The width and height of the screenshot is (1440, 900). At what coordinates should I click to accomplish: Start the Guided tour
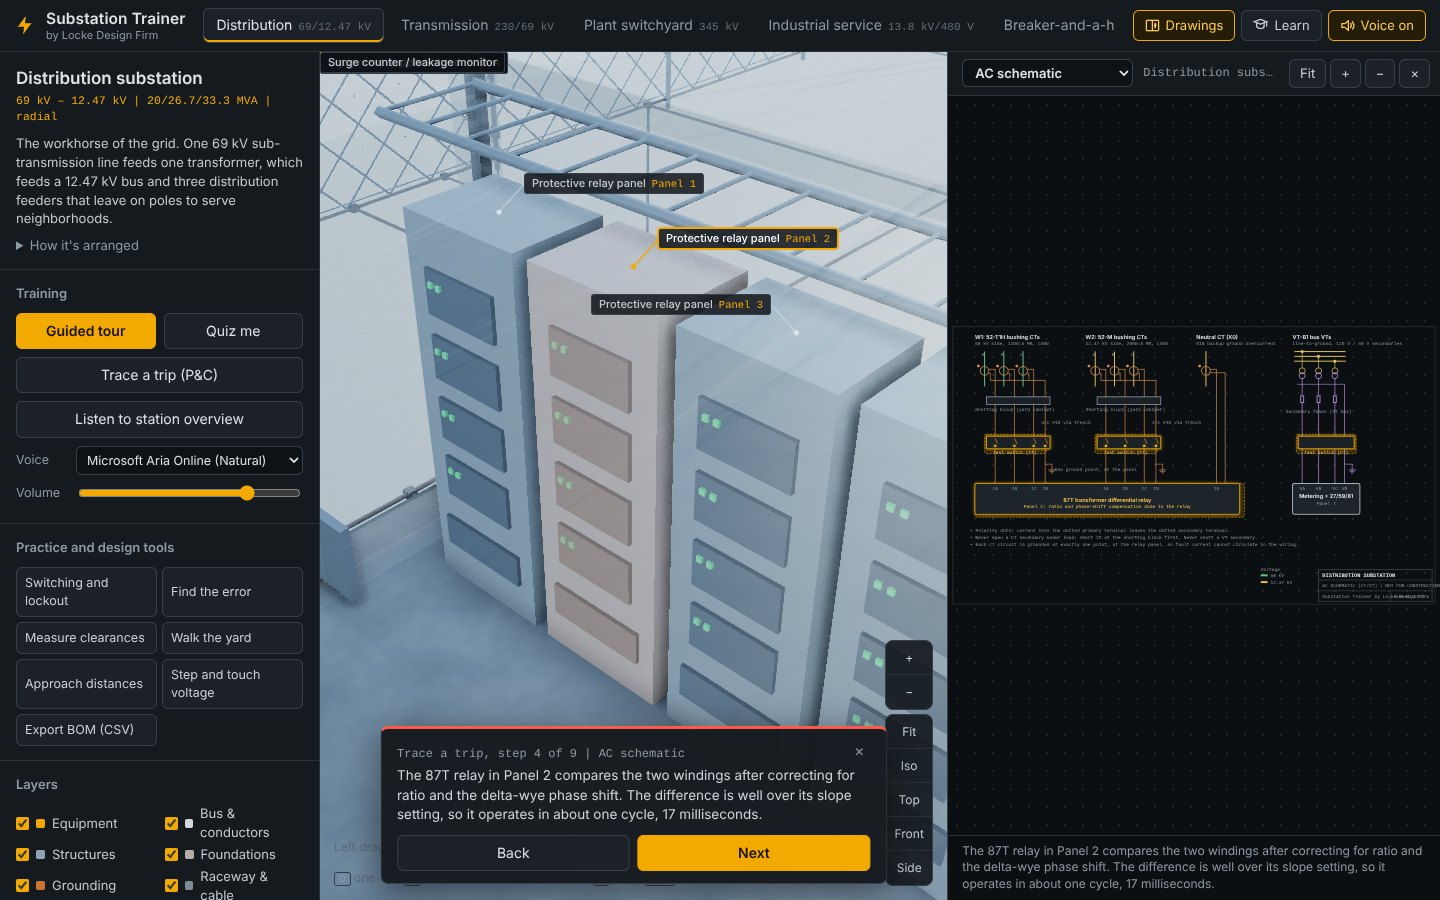[86, 331]
